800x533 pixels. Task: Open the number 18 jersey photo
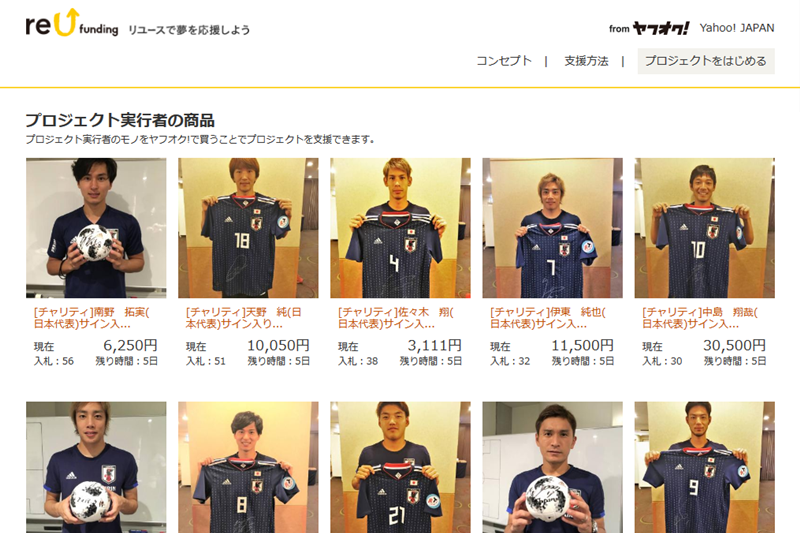(248, 228)
